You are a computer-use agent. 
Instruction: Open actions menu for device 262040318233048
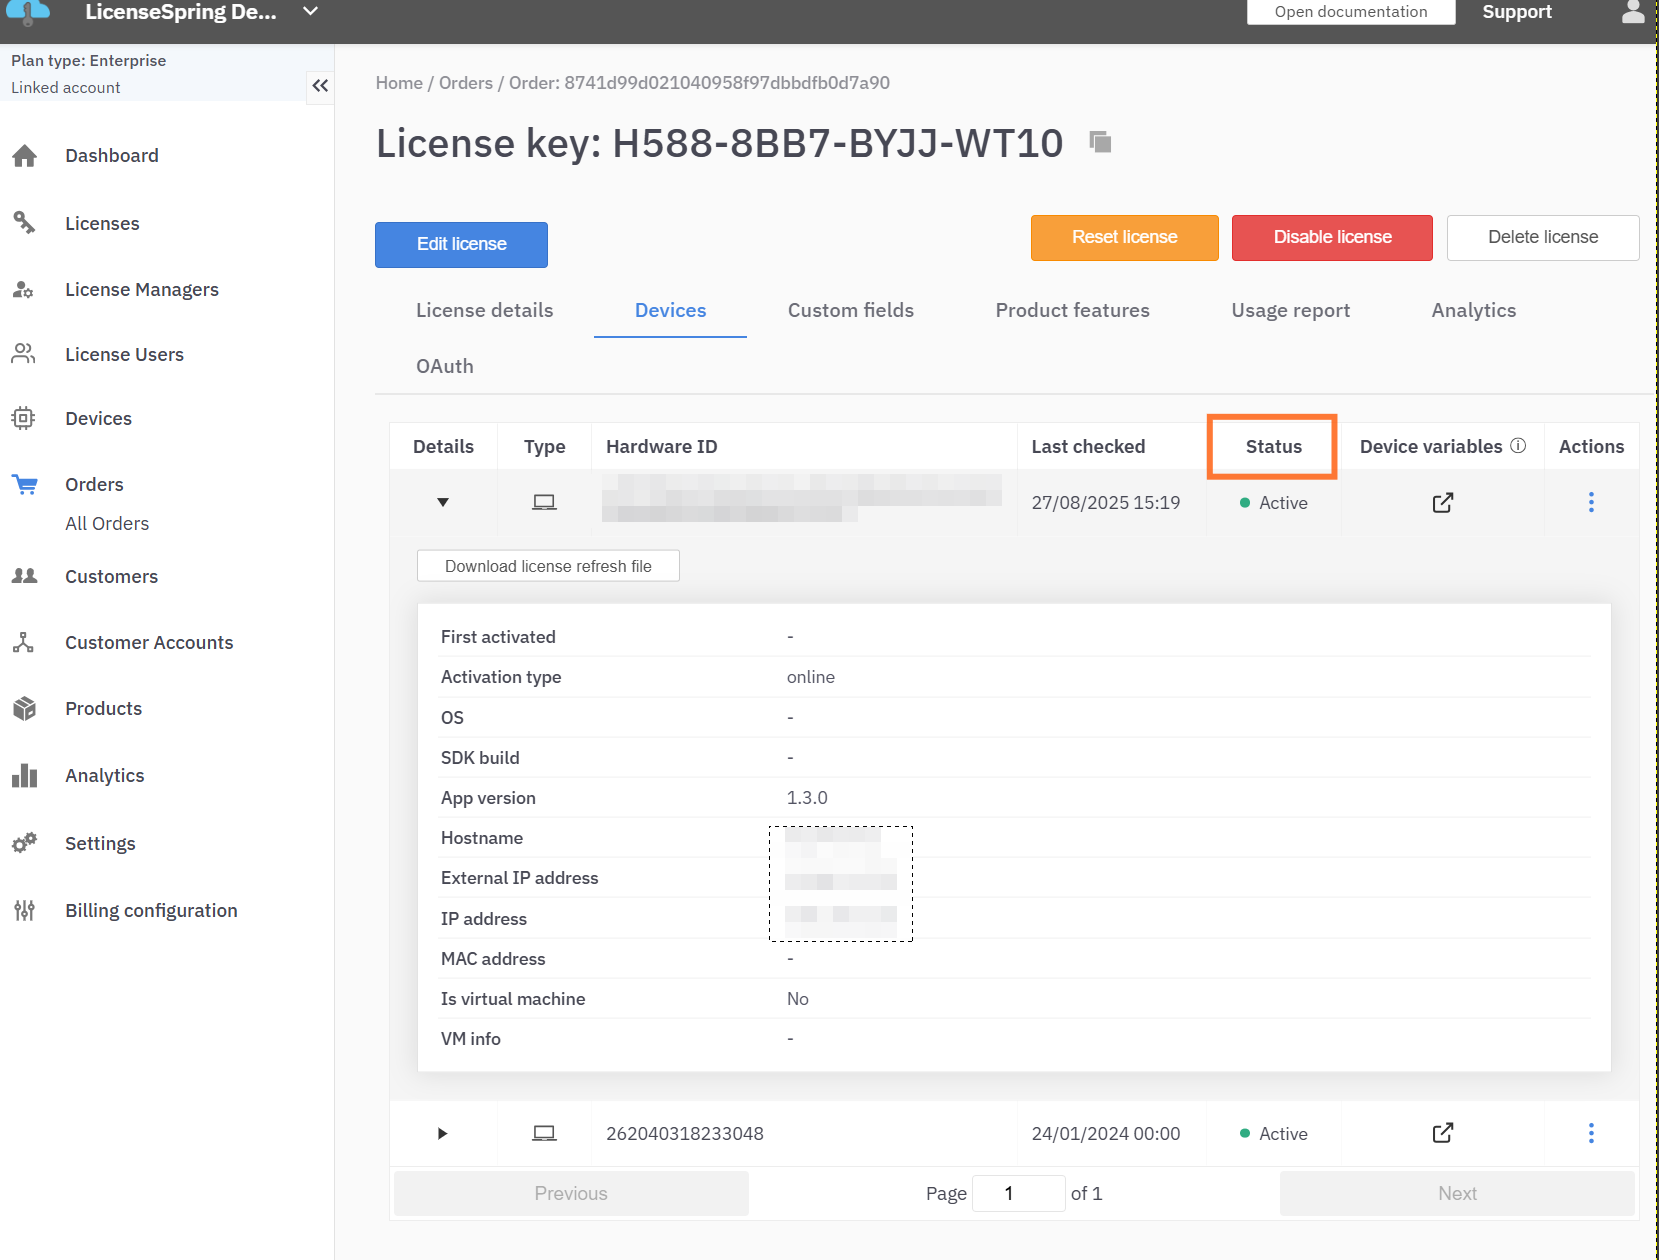[1591, 1133]
